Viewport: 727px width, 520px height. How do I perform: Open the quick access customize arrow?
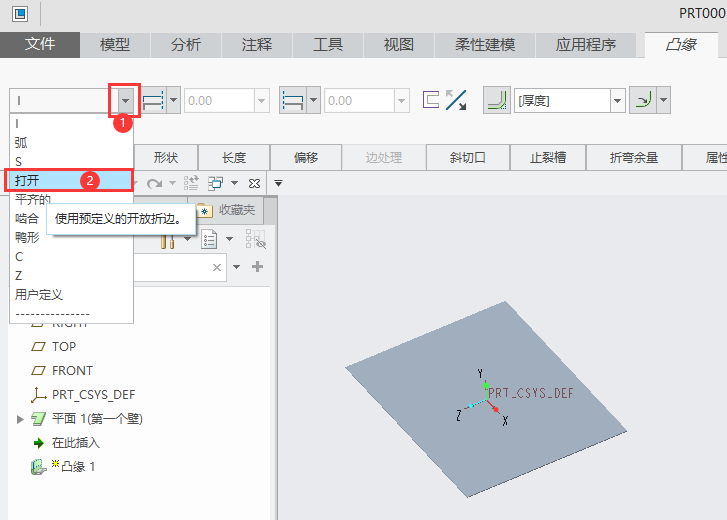pos(278,183)
